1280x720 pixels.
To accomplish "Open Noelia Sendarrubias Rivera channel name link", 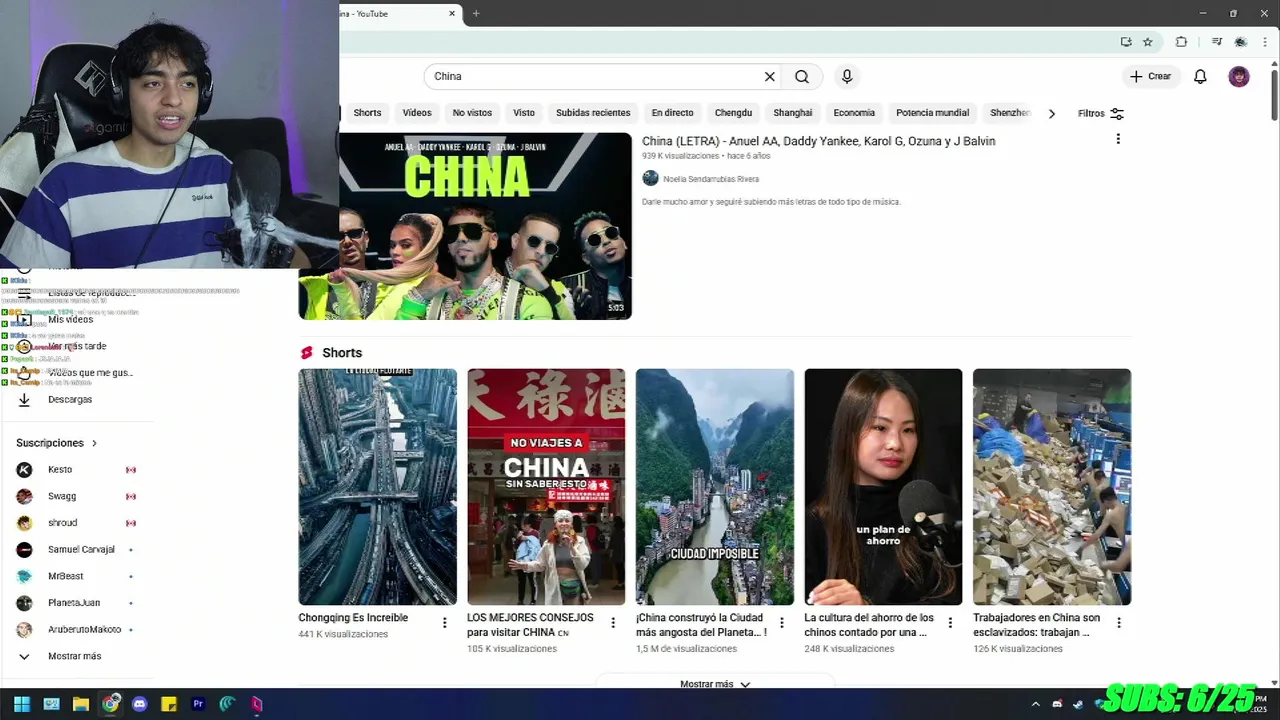I will point(711,179).
